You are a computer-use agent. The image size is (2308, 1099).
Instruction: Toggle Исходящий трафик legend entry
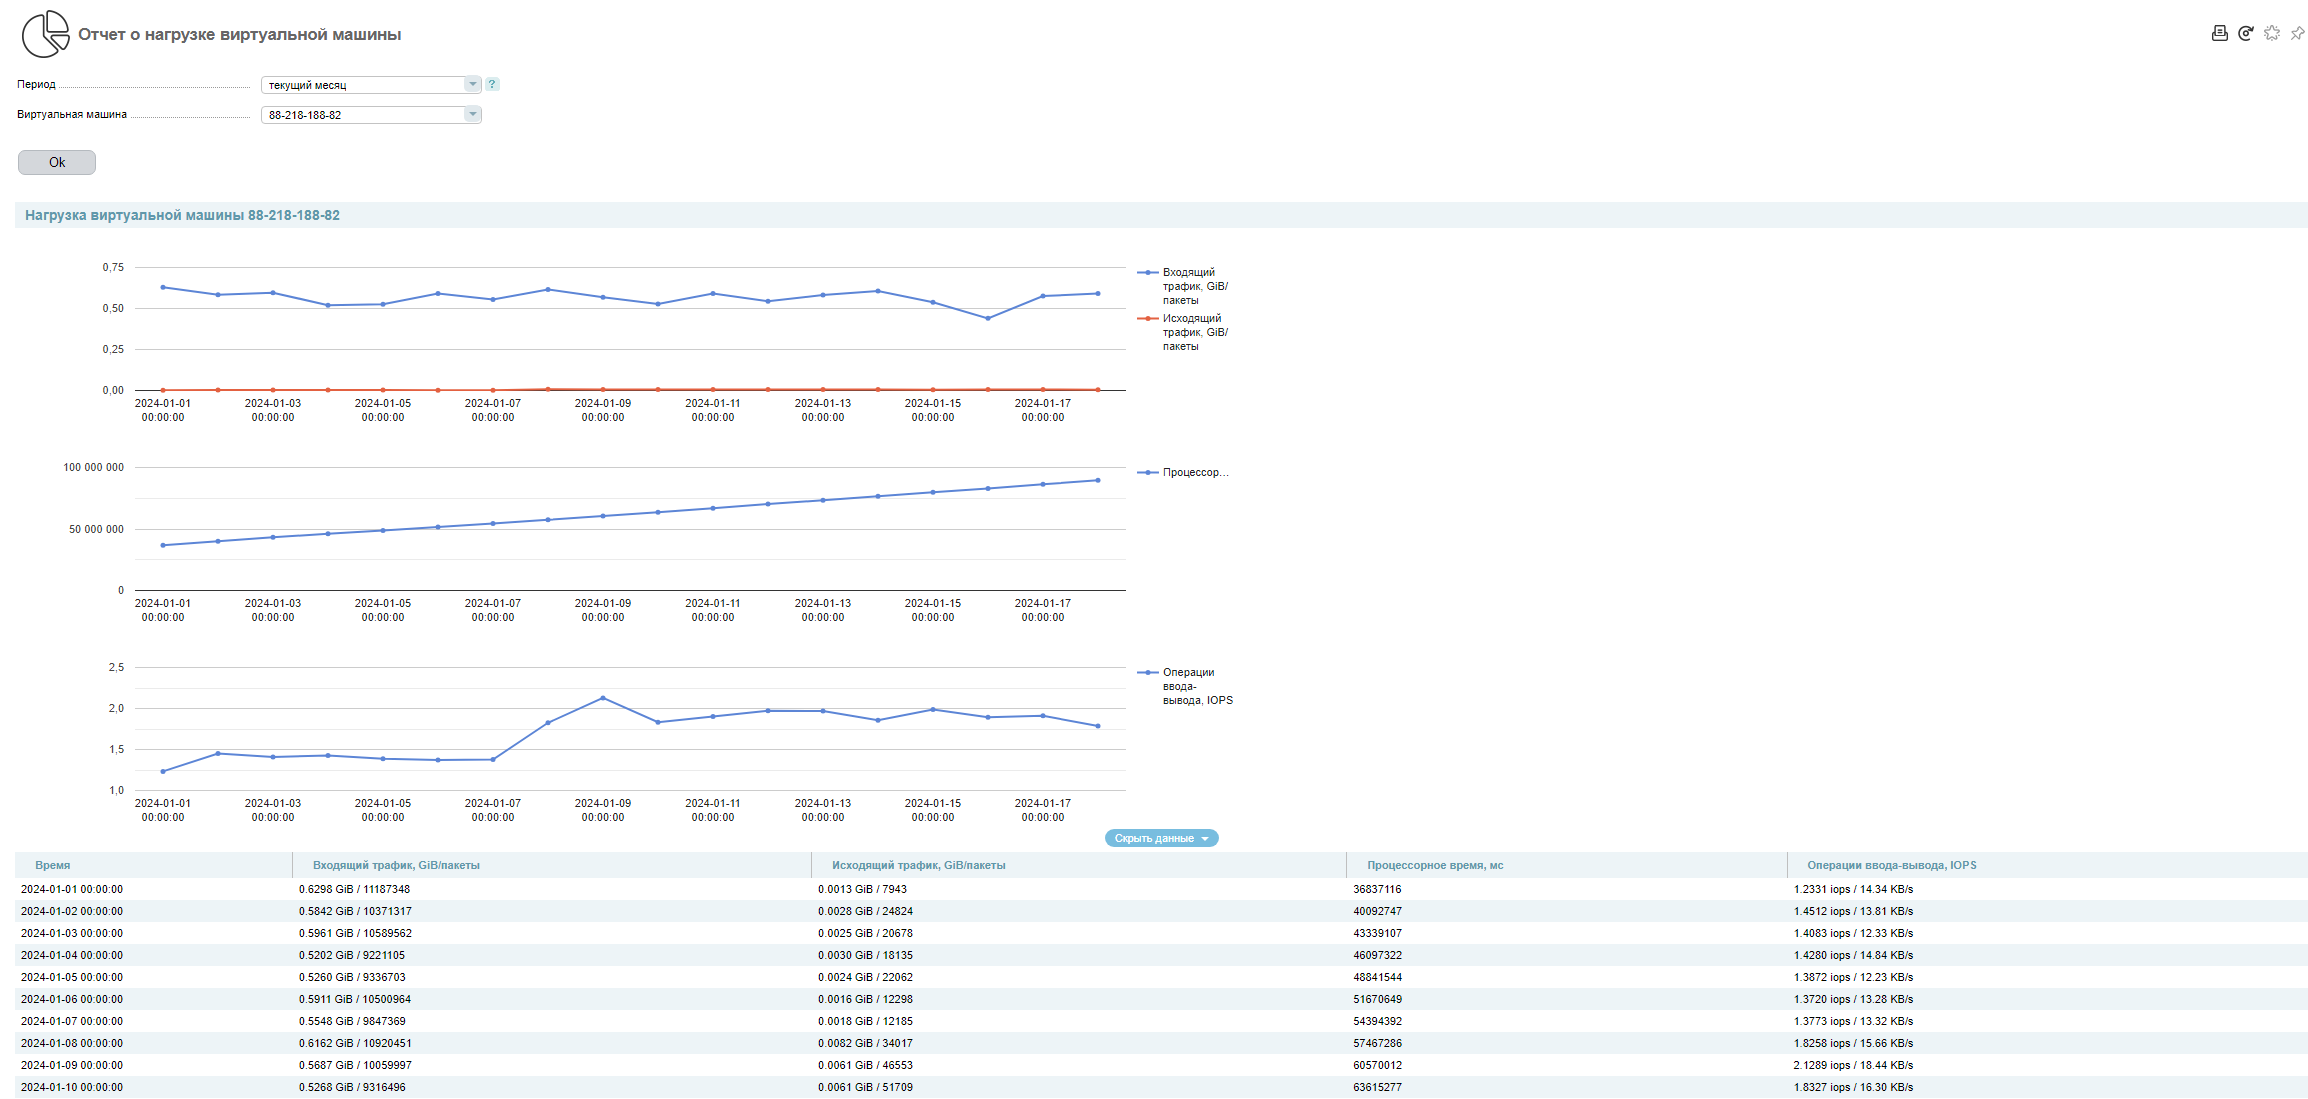pos(1184,332)
